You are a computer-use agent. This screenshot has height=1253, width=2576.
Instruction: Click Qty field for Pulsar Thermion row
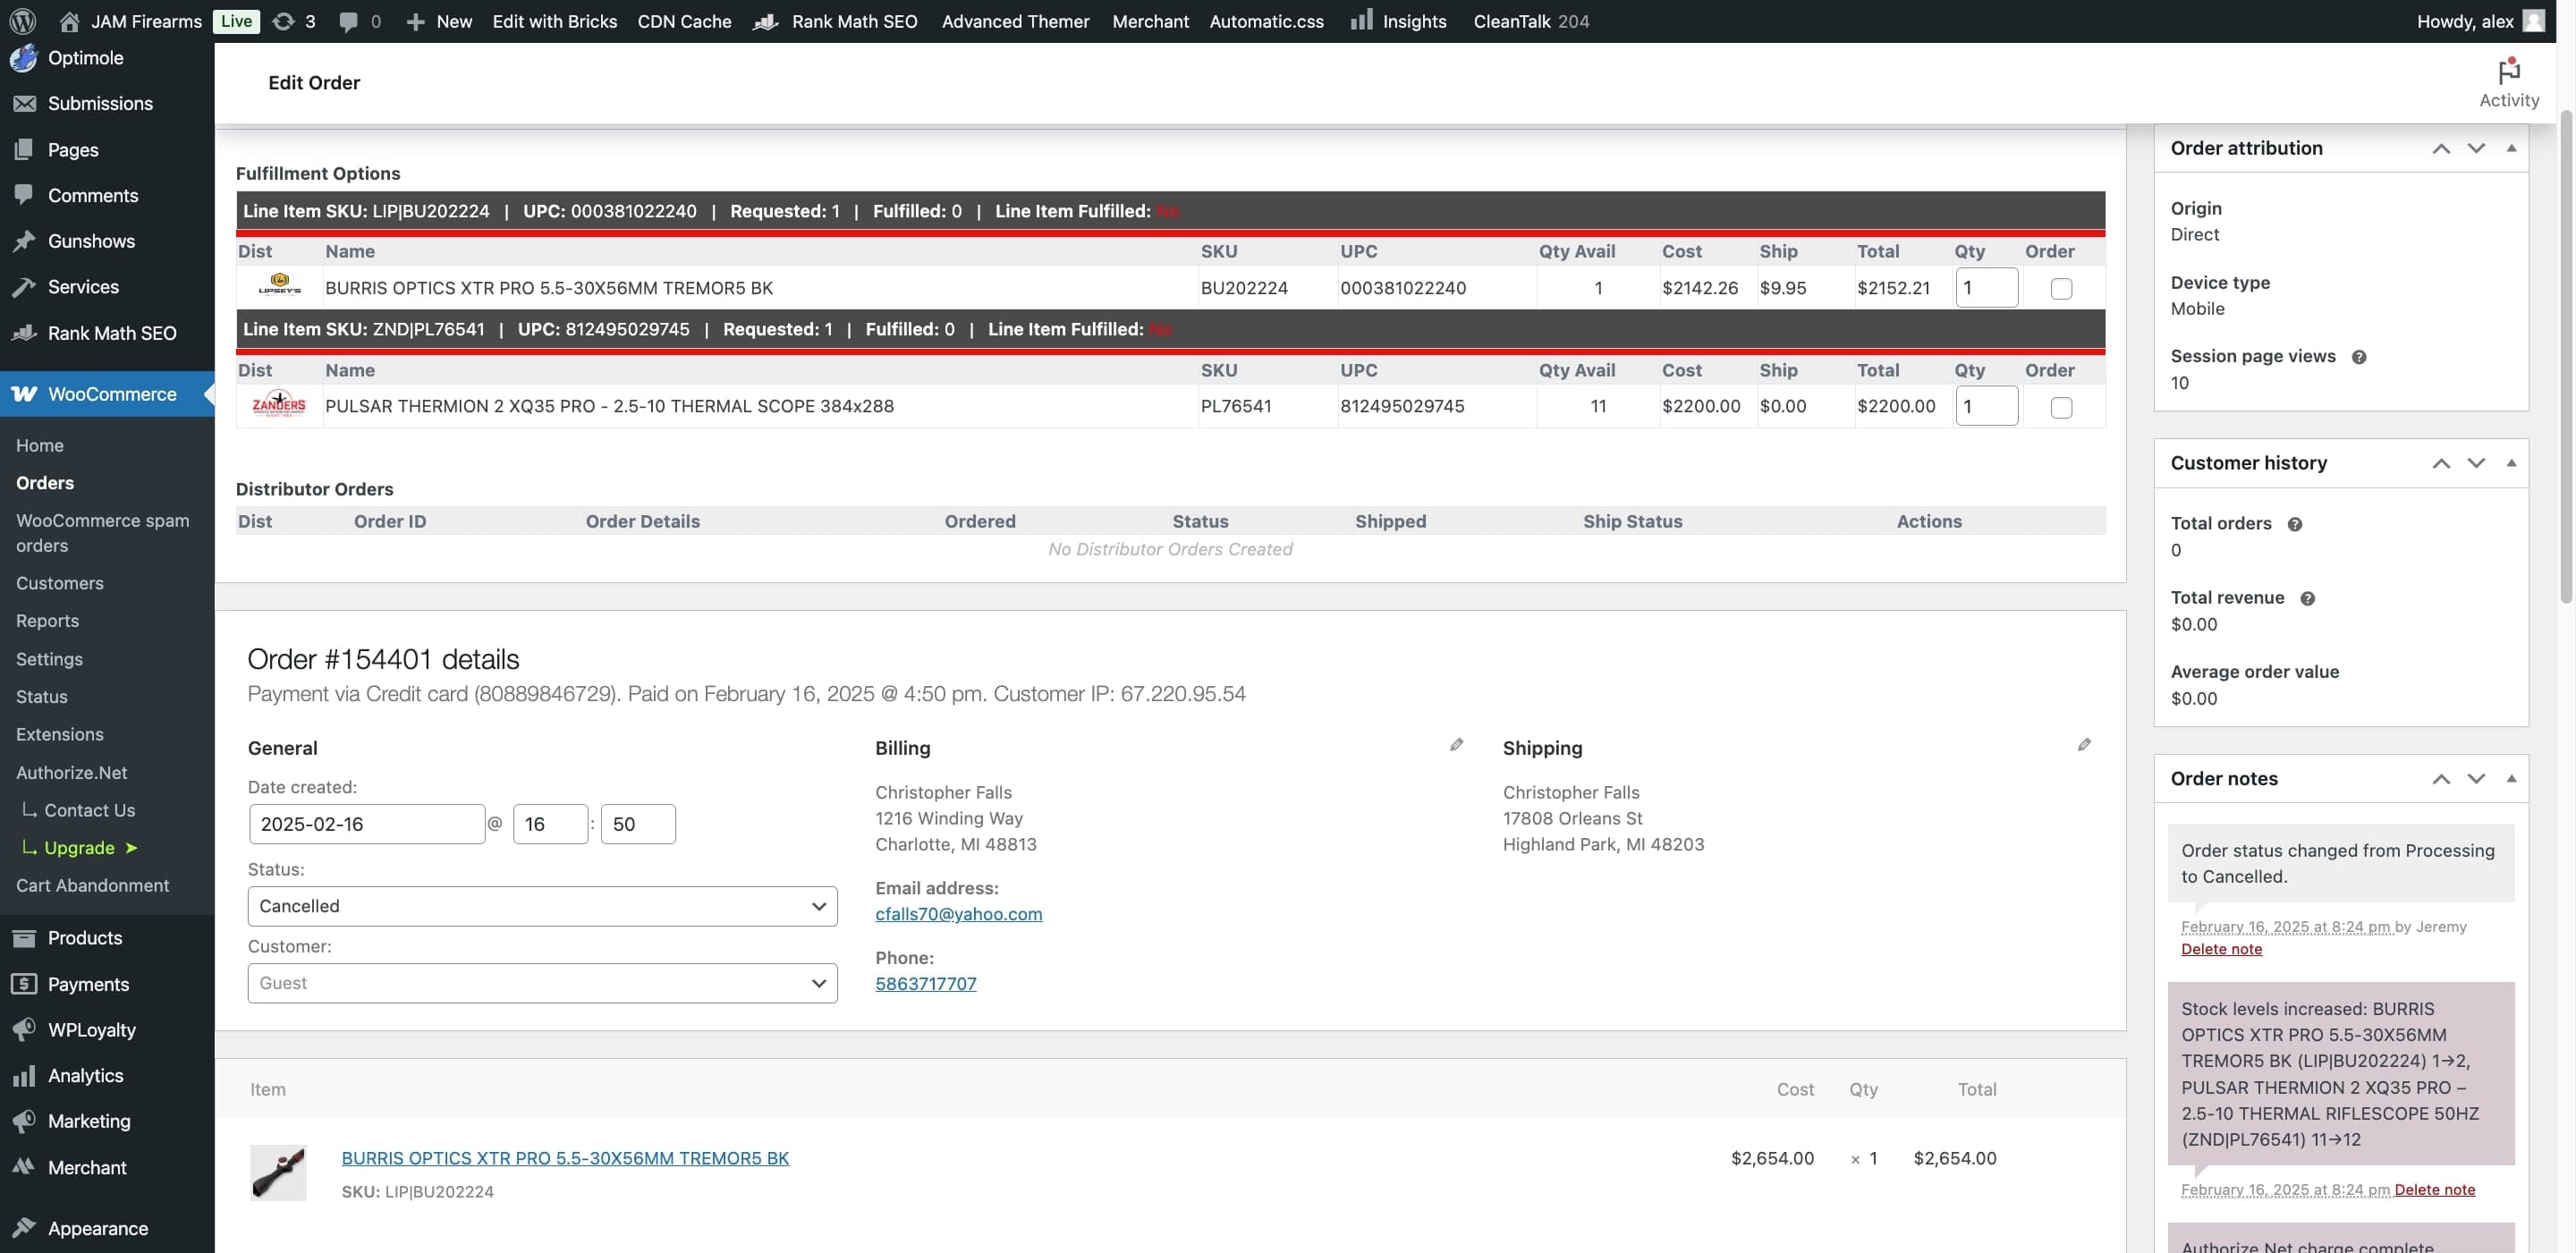point(1986,406)
